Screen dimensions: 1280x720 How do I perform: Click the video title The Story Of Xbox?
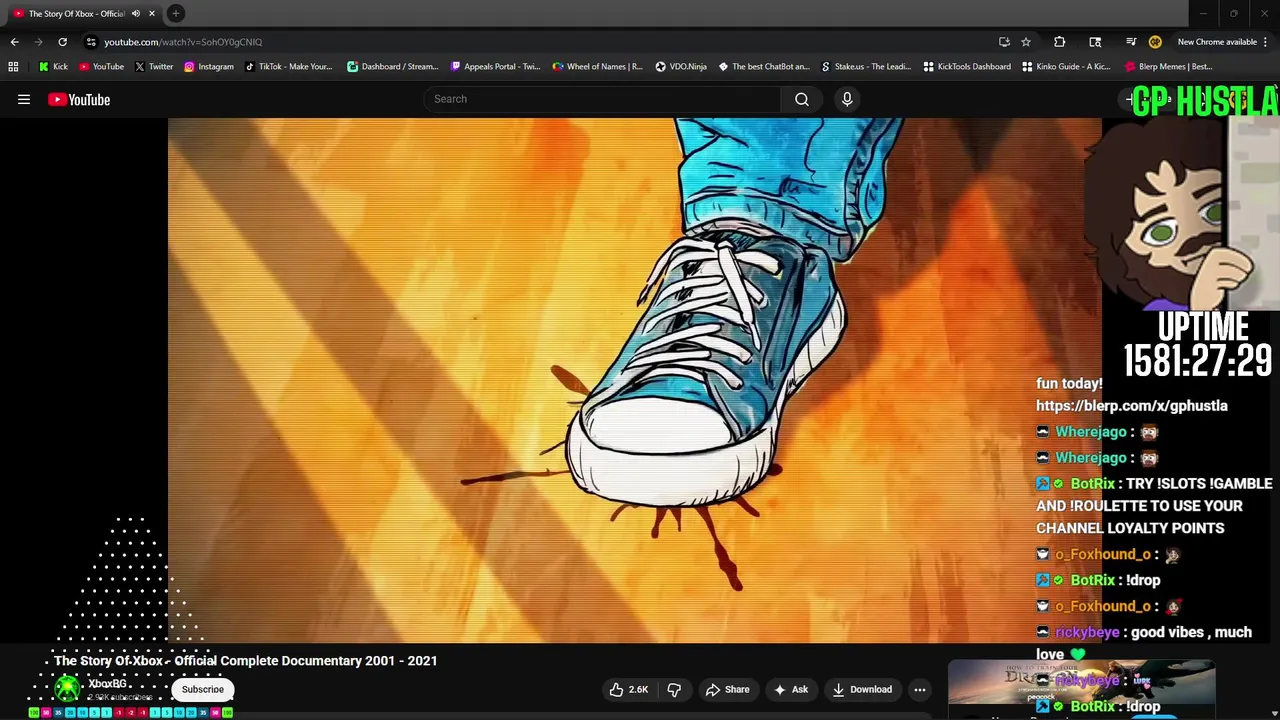246,661
